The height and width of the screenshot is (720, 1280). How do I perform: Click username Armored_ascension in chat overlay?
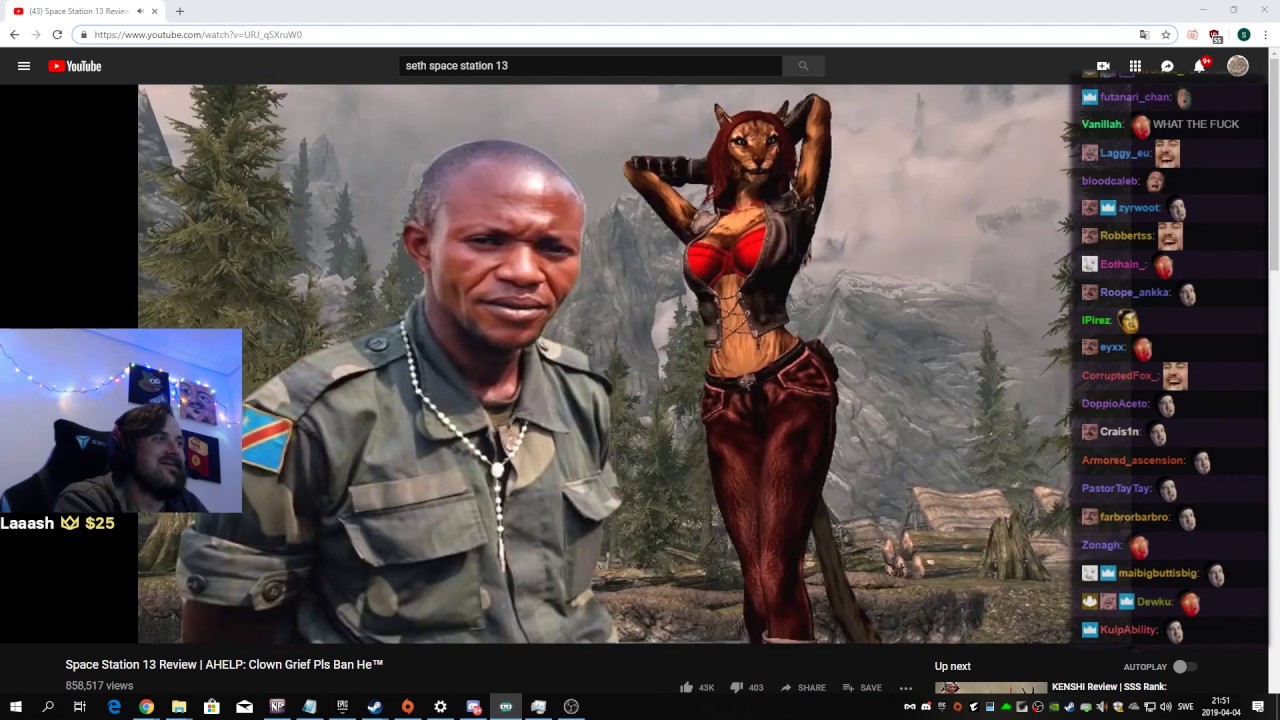pos(1133,461)
